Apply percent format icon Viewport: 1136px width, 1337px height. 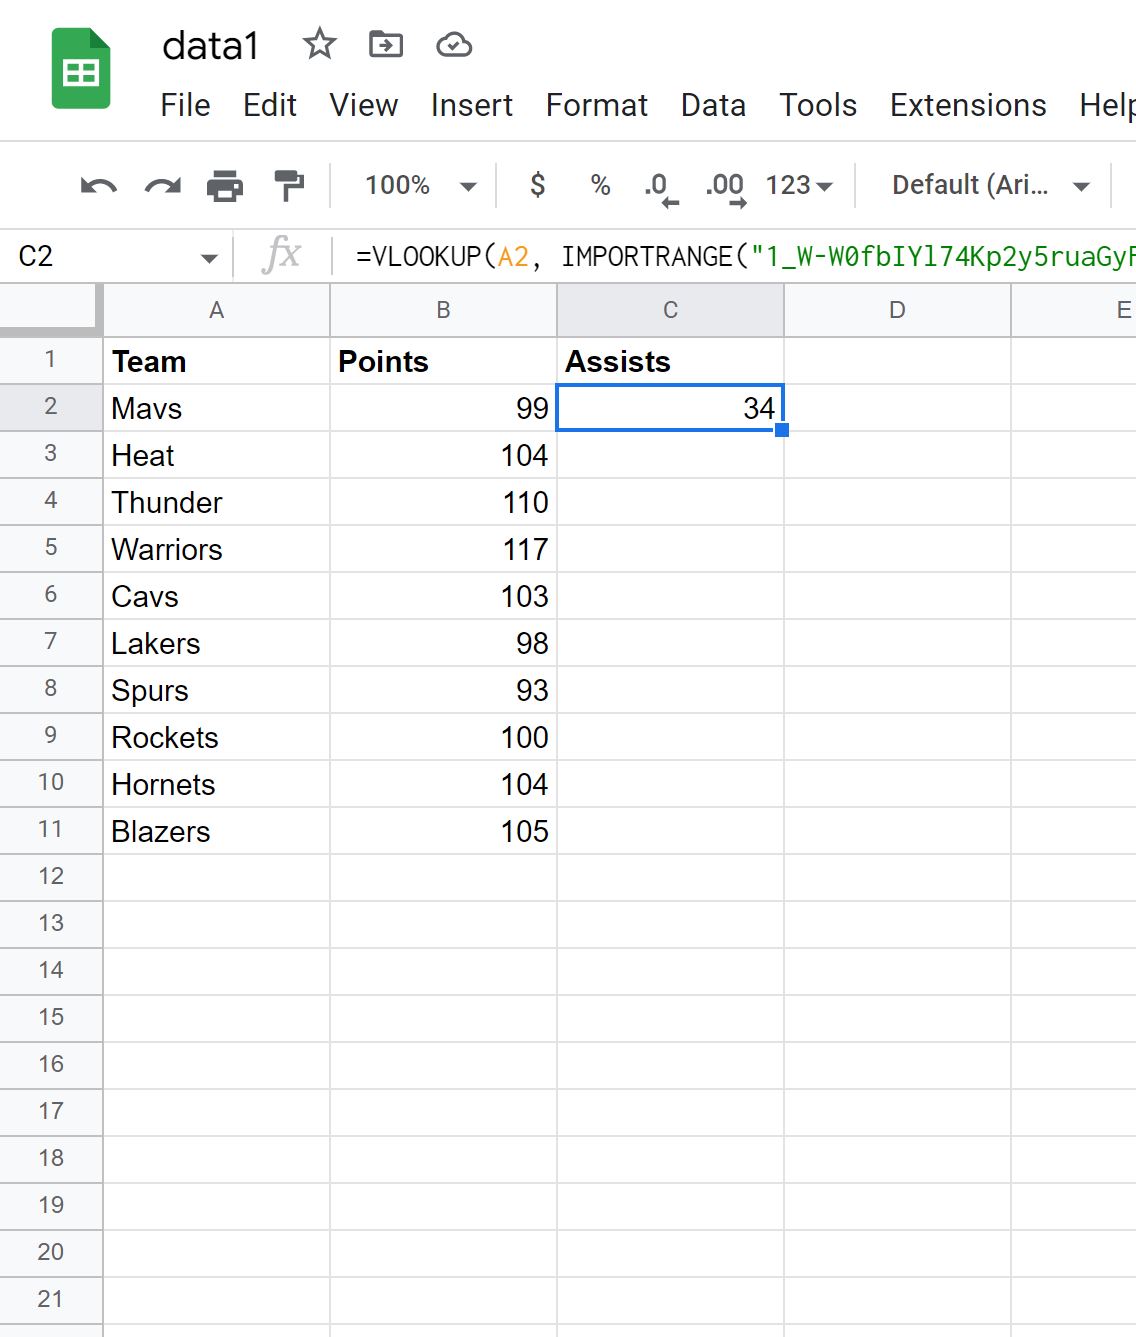pyautogui.click(x=599, y=185)
